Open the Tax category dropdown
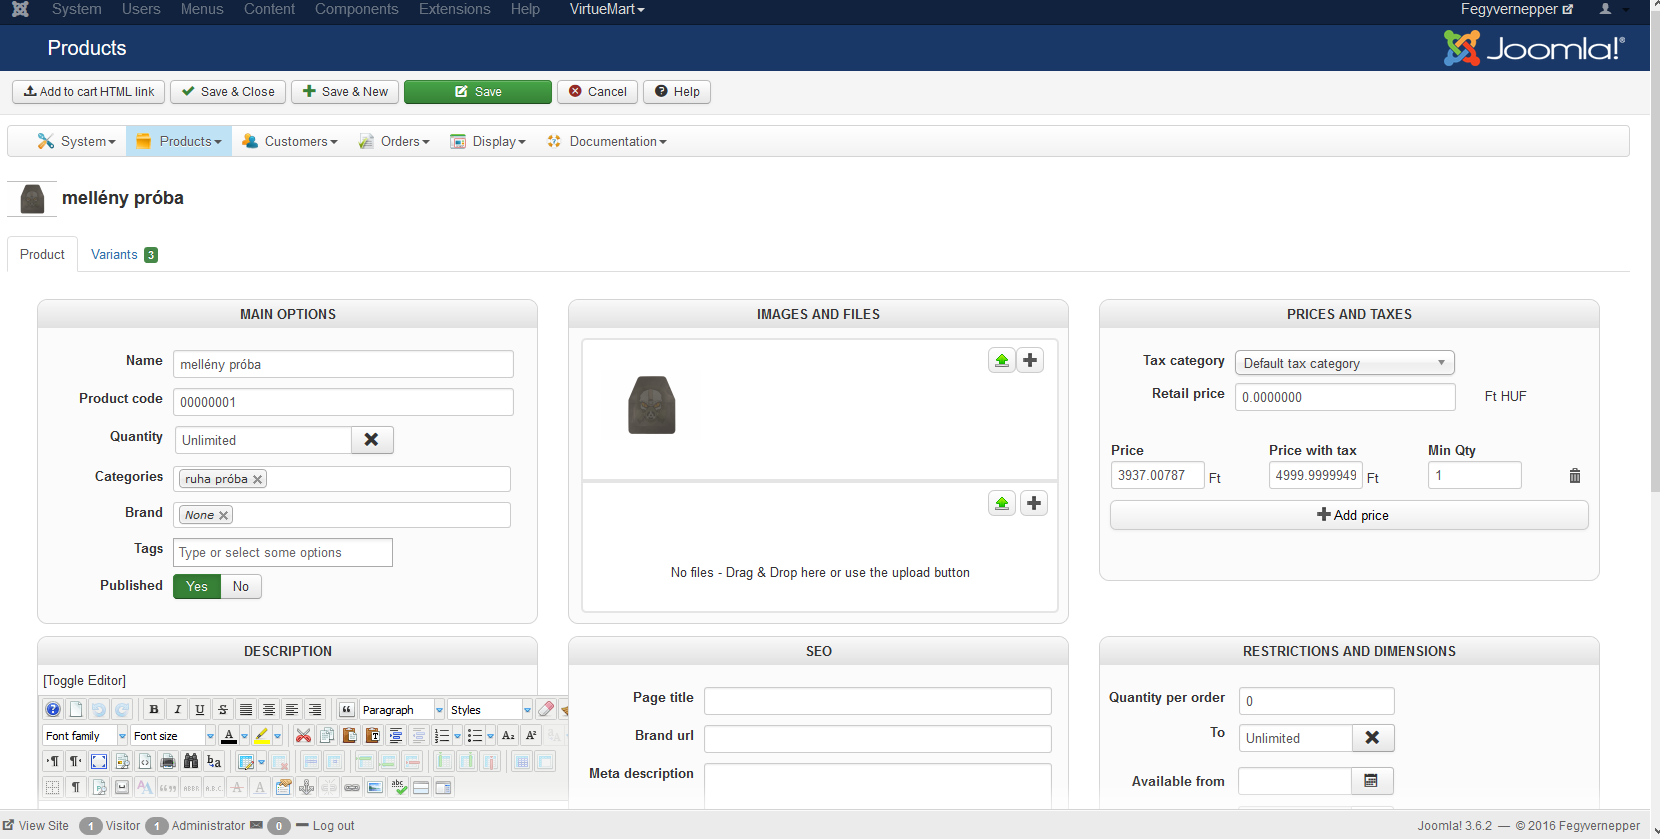Screen dimensions: 1660x839 1345,363
